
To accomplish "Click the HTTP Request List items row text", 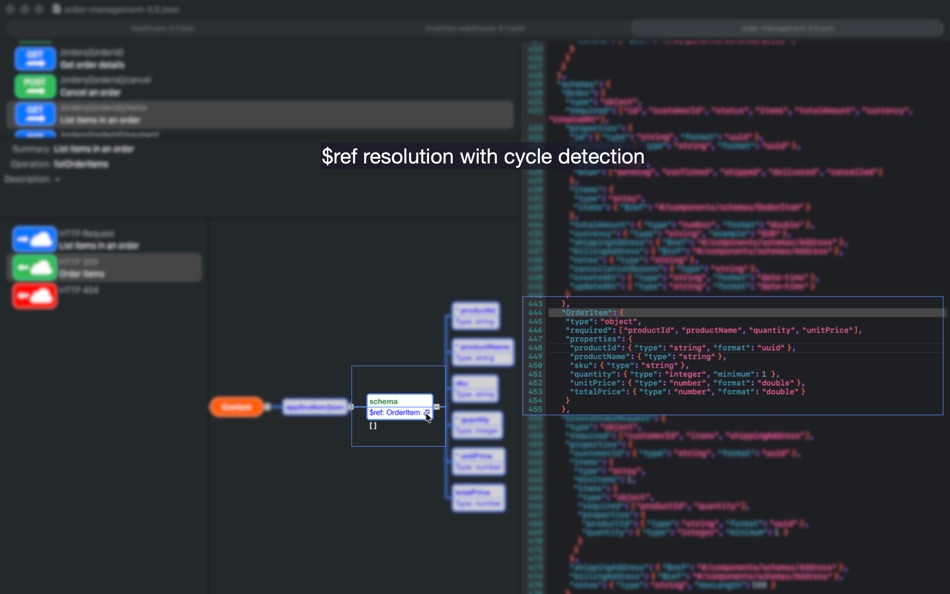I will coord(99,245).
